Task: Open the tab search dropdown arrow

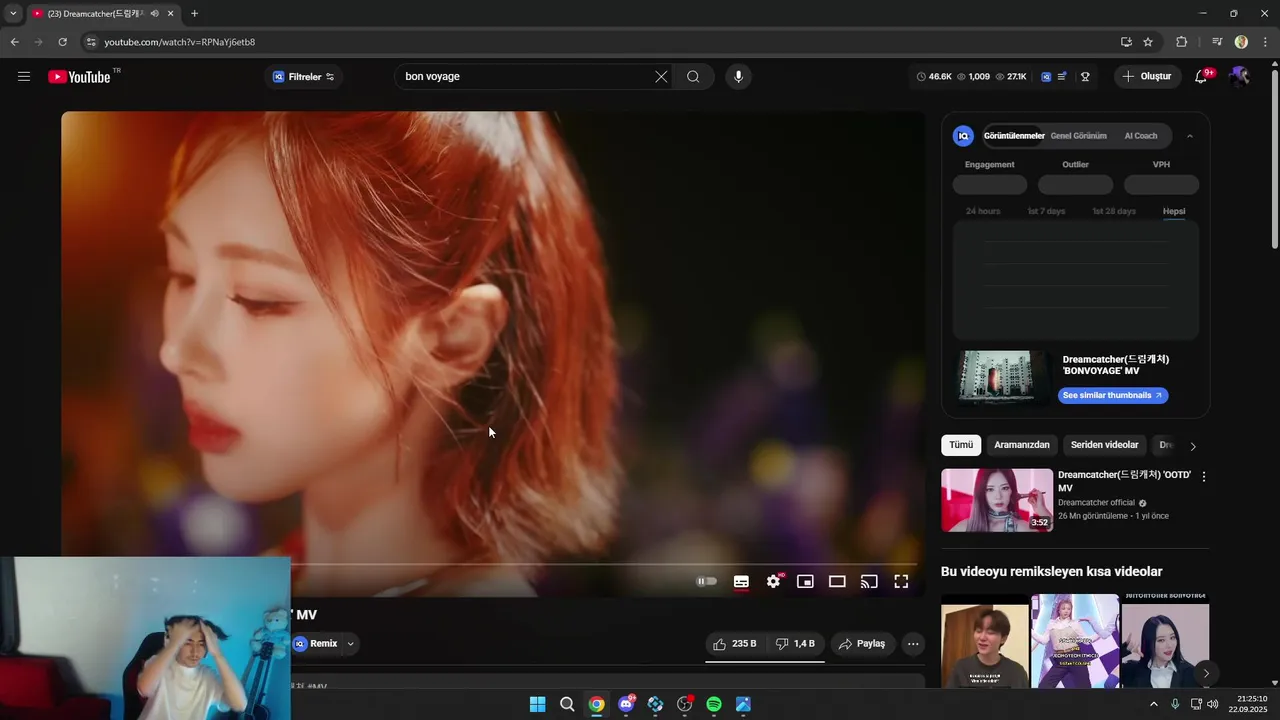Action: click(13, 14)
